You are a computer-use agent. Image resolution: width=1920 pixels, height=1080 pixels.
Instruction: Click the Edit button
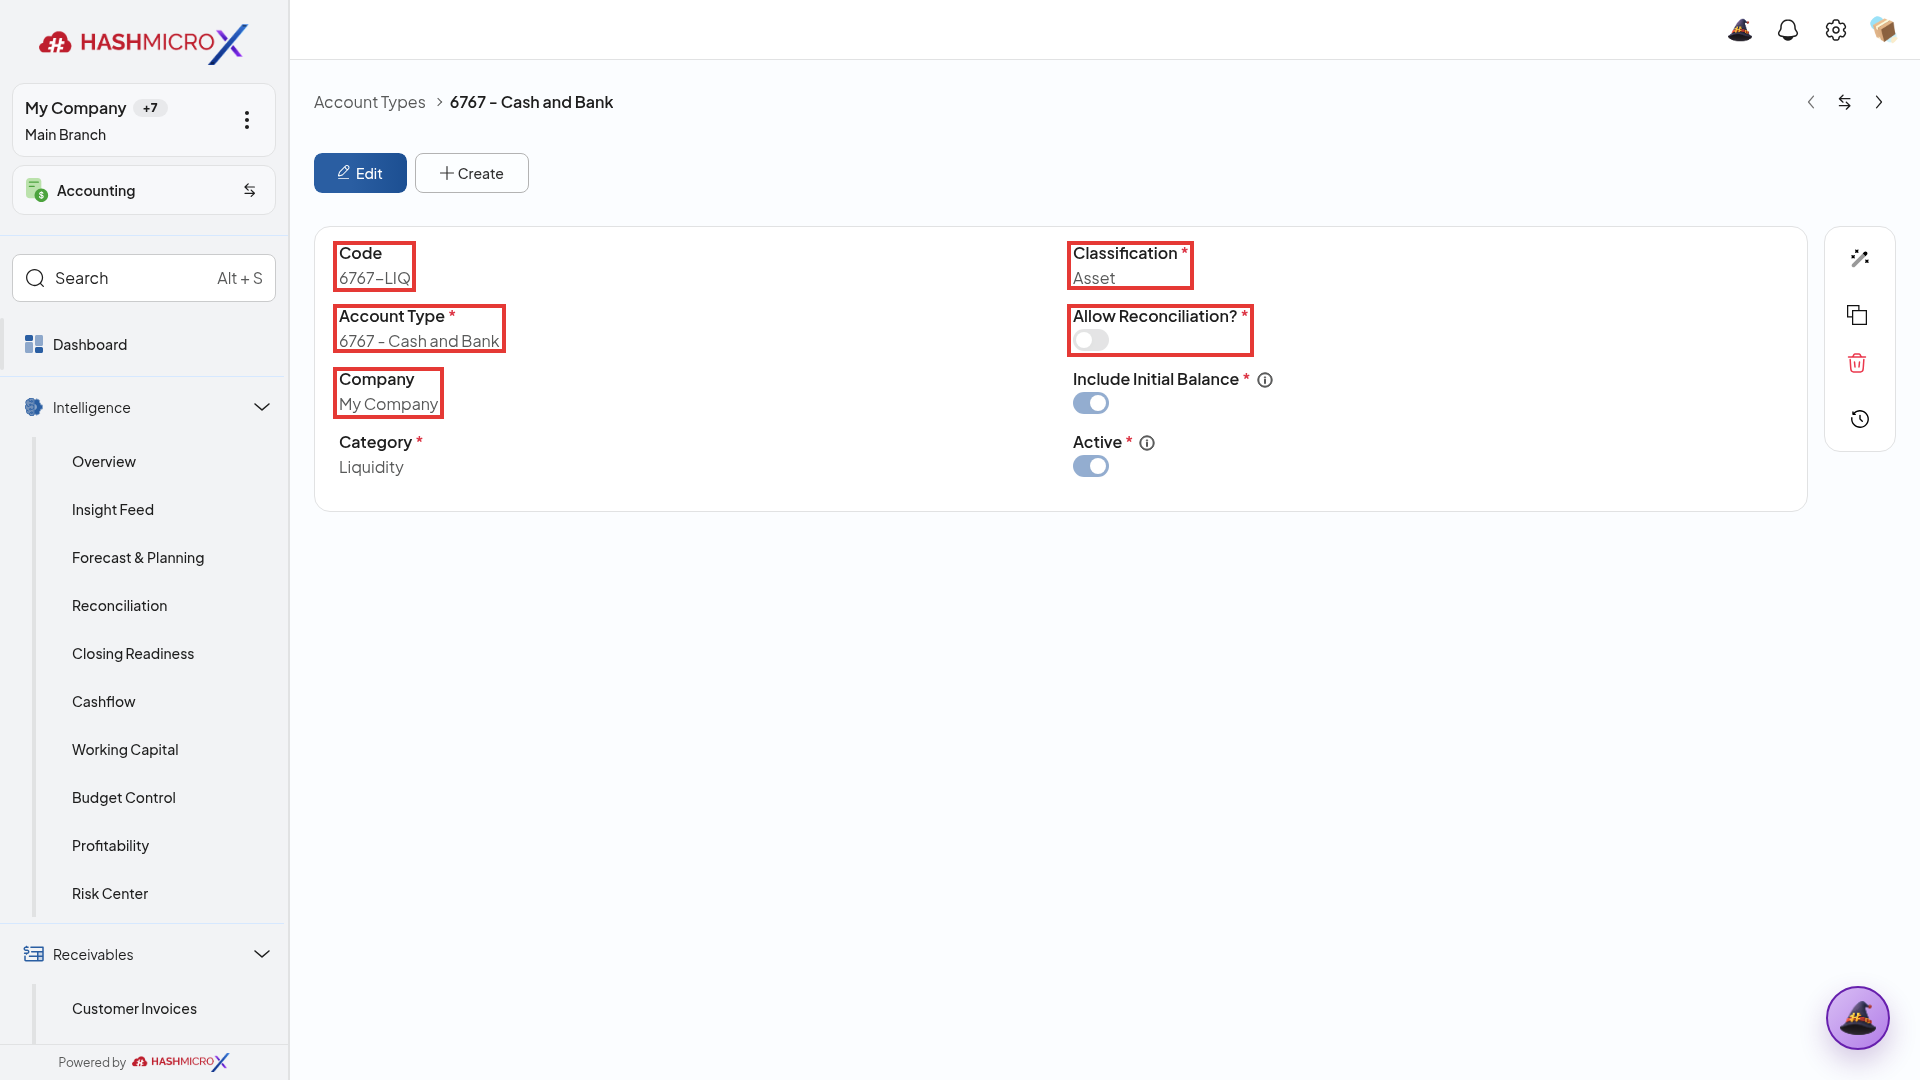pyautogui.click(x=360, y=173)
